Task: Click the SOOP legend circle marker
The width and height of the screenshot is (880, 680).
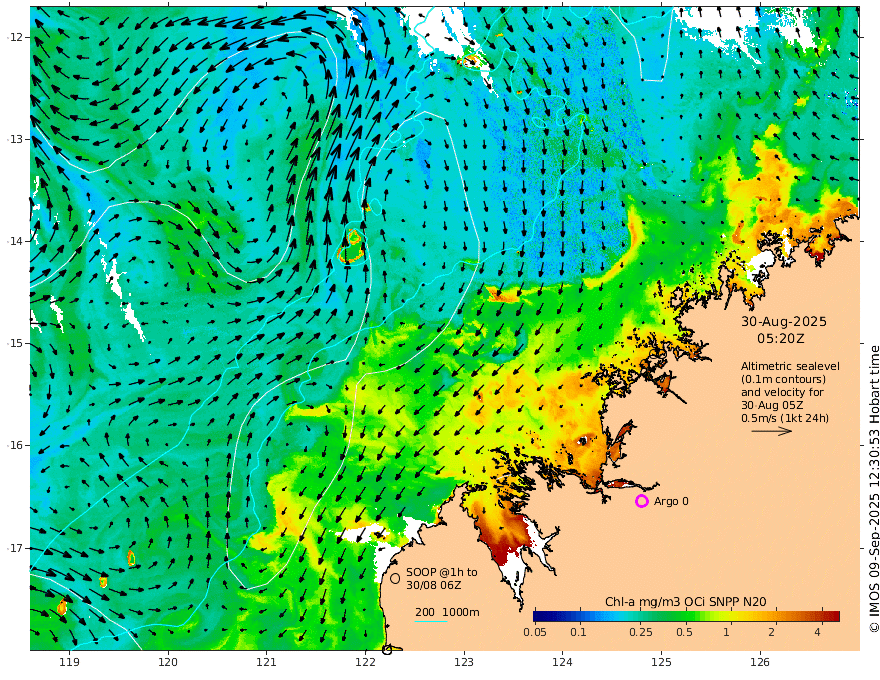Action: click(395, 578)
